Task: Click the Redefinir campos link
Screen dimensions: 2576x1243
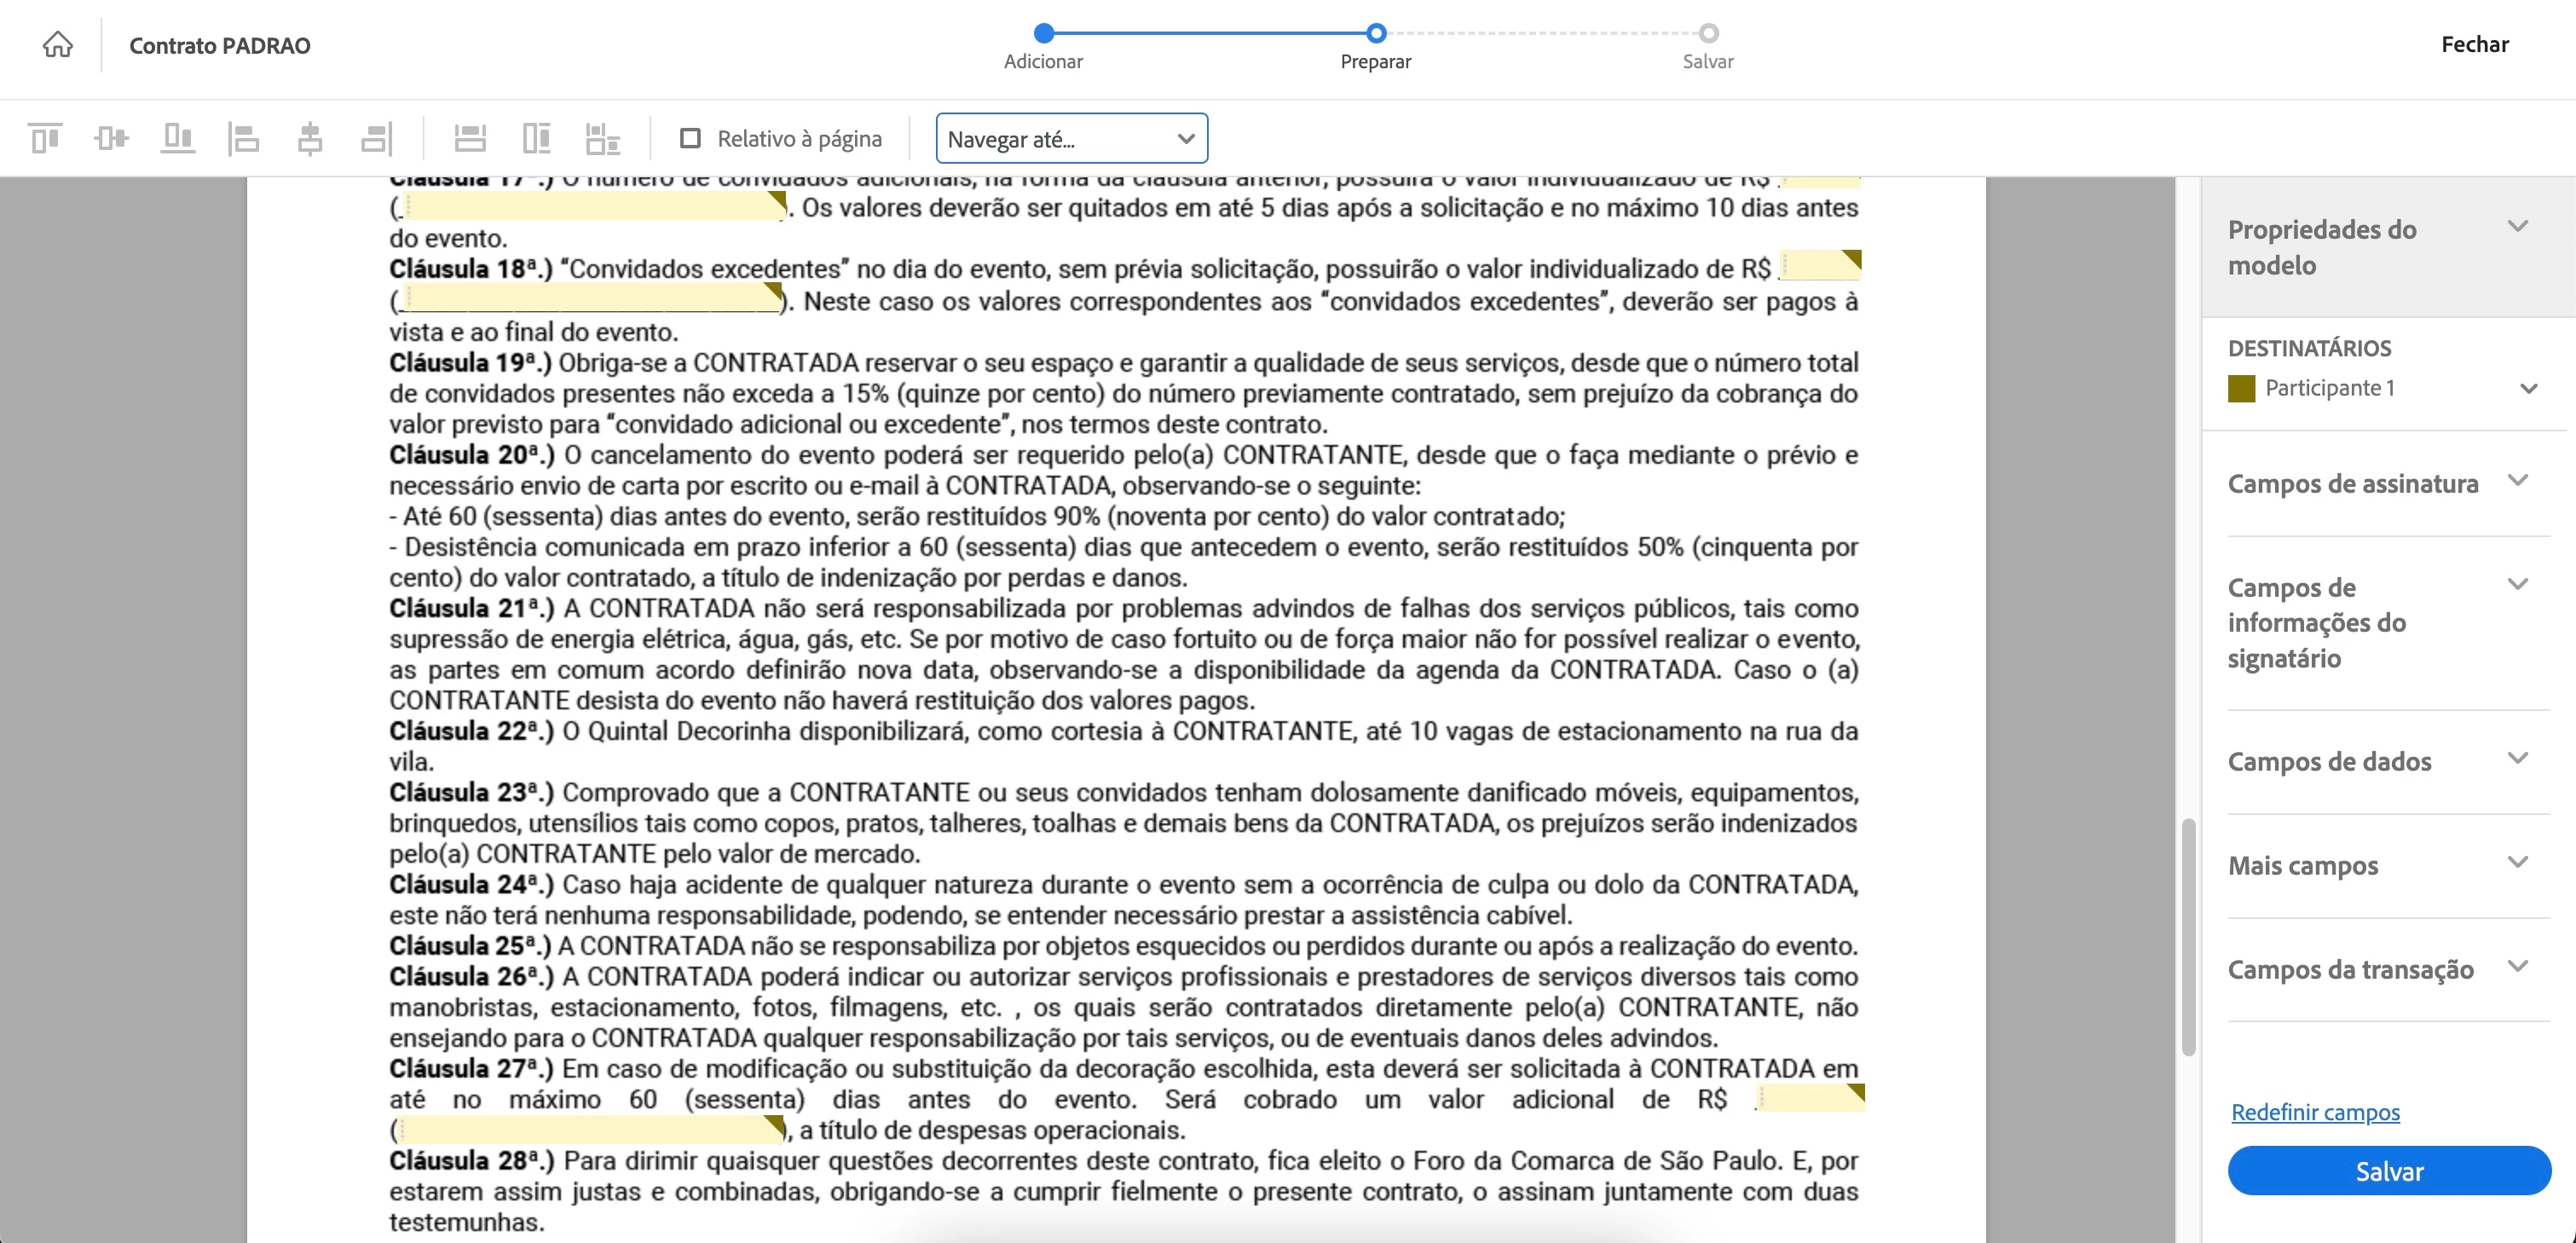Action: [x=2315, y=1112]
